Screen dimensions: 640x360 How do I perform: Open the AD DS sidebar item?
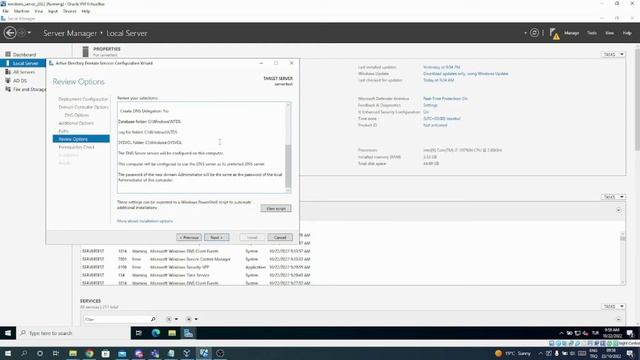[x=20, y=81]
